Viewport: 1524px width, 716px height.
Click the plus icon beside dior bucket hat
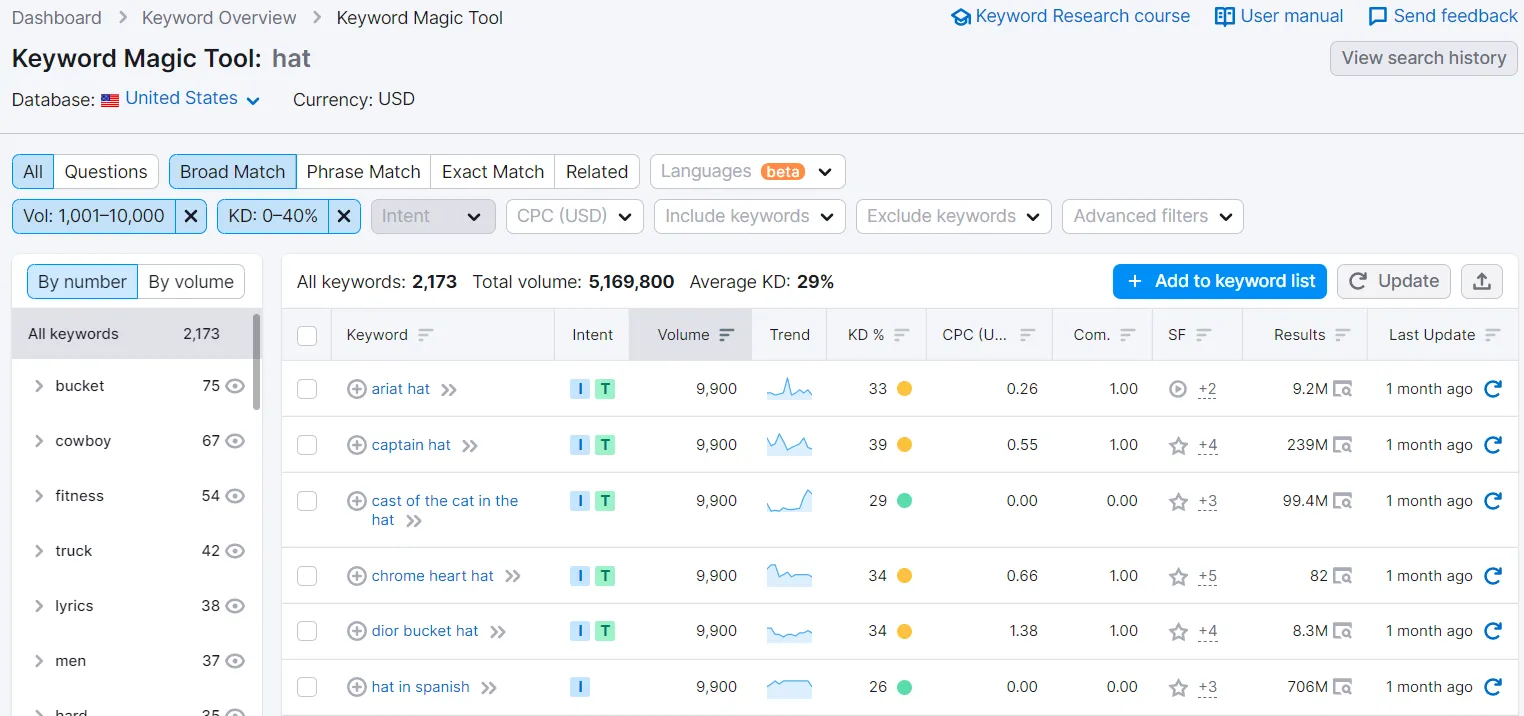click(x=357, y=631)
